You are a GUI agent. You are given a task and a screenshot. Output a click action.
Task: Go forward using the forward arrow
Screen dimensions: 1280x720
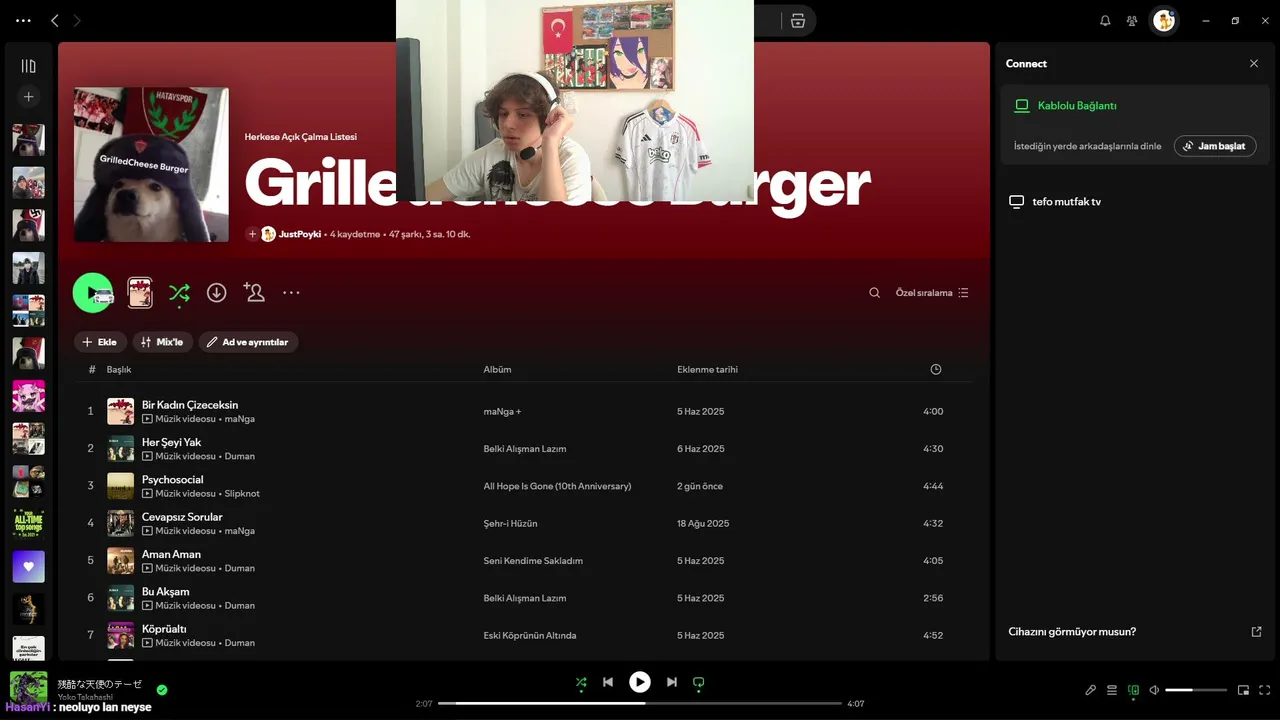pos(77,20)
